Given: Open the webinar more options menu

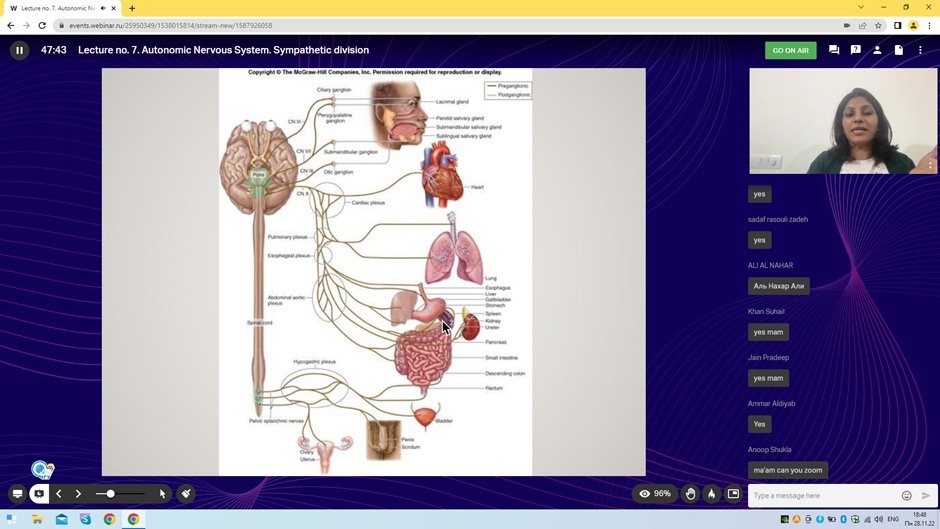Looking at the screenshot, I should click(x=920, y=50).
